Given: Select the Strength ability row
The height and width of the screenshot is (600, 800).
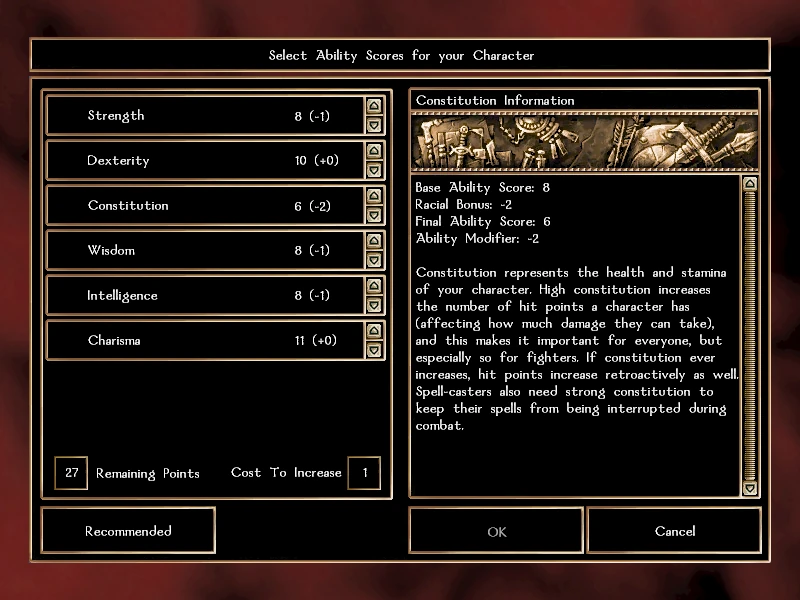Looking at the screenshot, I should (x=205, y=115).
